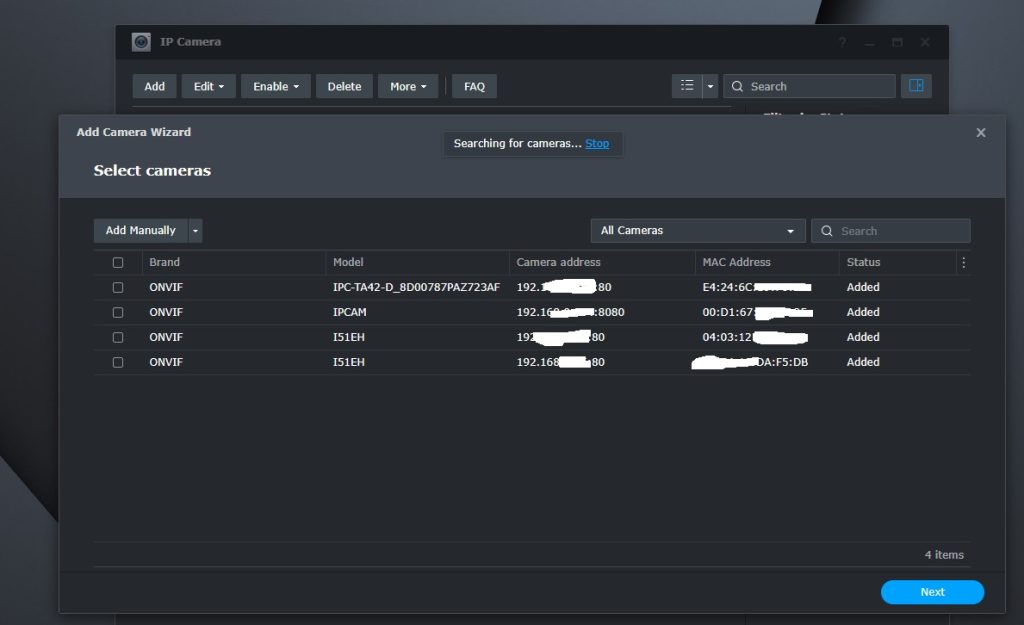Viewport: 1024px width, 625px height.
Task: Open the list view mode icon
Action: 687,86
